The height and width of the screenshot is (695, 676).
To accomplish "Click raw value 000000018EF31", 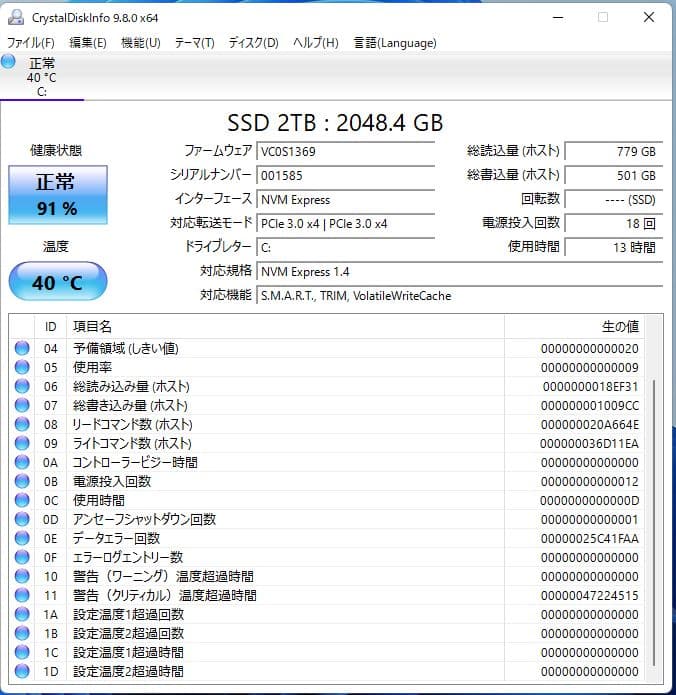I will pyautogui.click(x=590, y=387).
